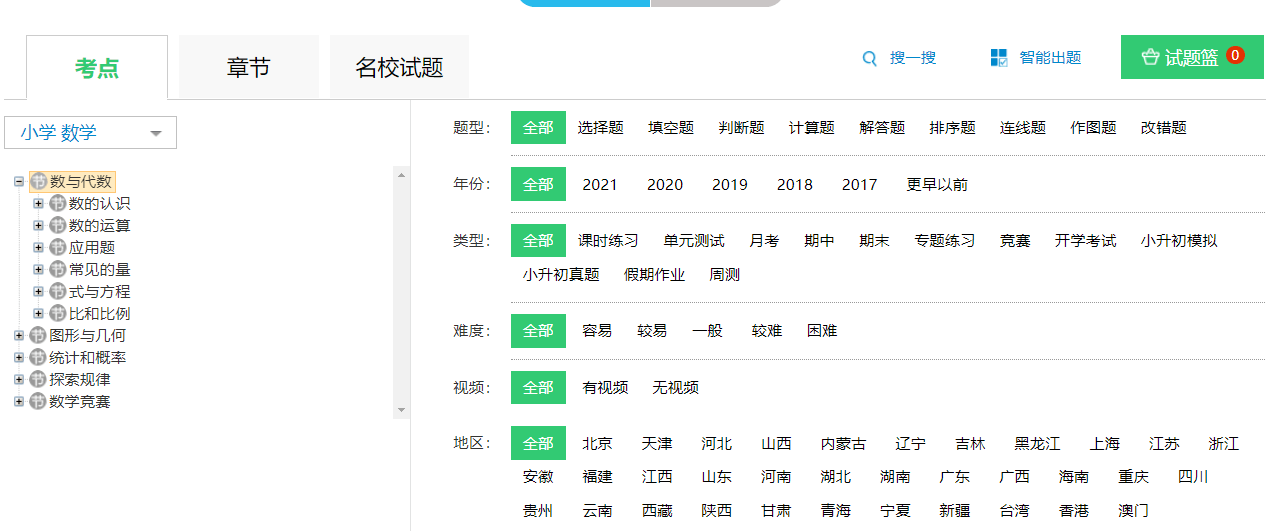
Task: Click the node icon next to 常见的量
Action: [58, 270]
